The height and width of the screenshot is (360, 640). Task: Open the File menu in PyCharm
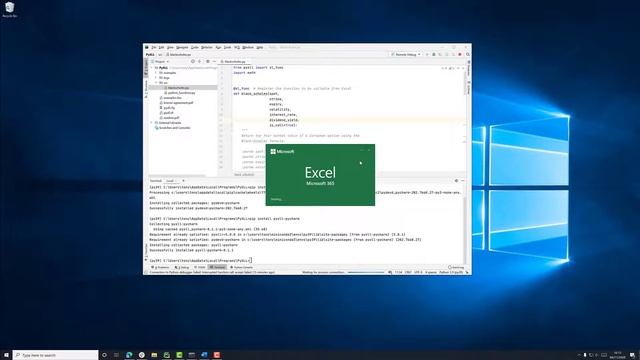pyautogui.click(x=153, y=48)
